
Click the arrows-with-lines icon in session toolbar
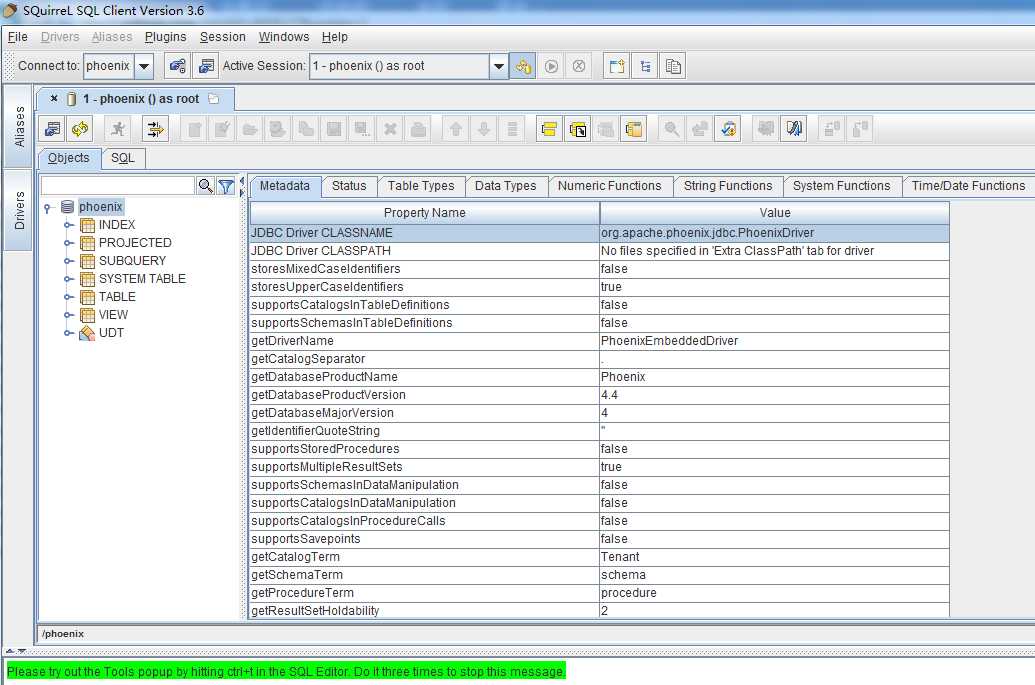click(x=155, y=129)
